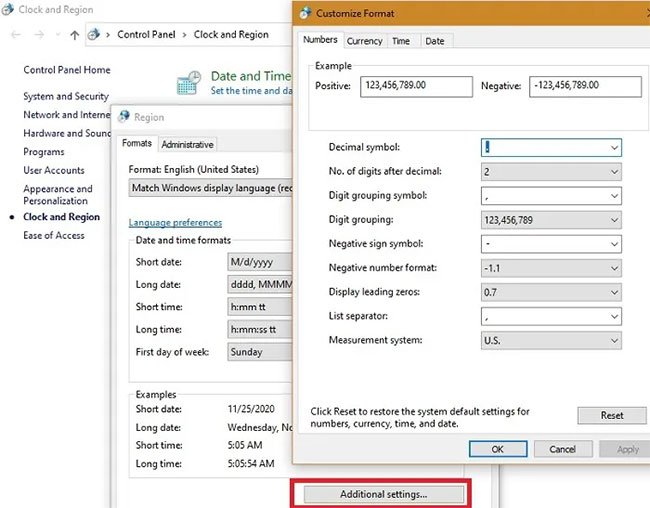Open the Short date format dropdown
This screenshot has height=508, width=650.
[x=260, y=262]
